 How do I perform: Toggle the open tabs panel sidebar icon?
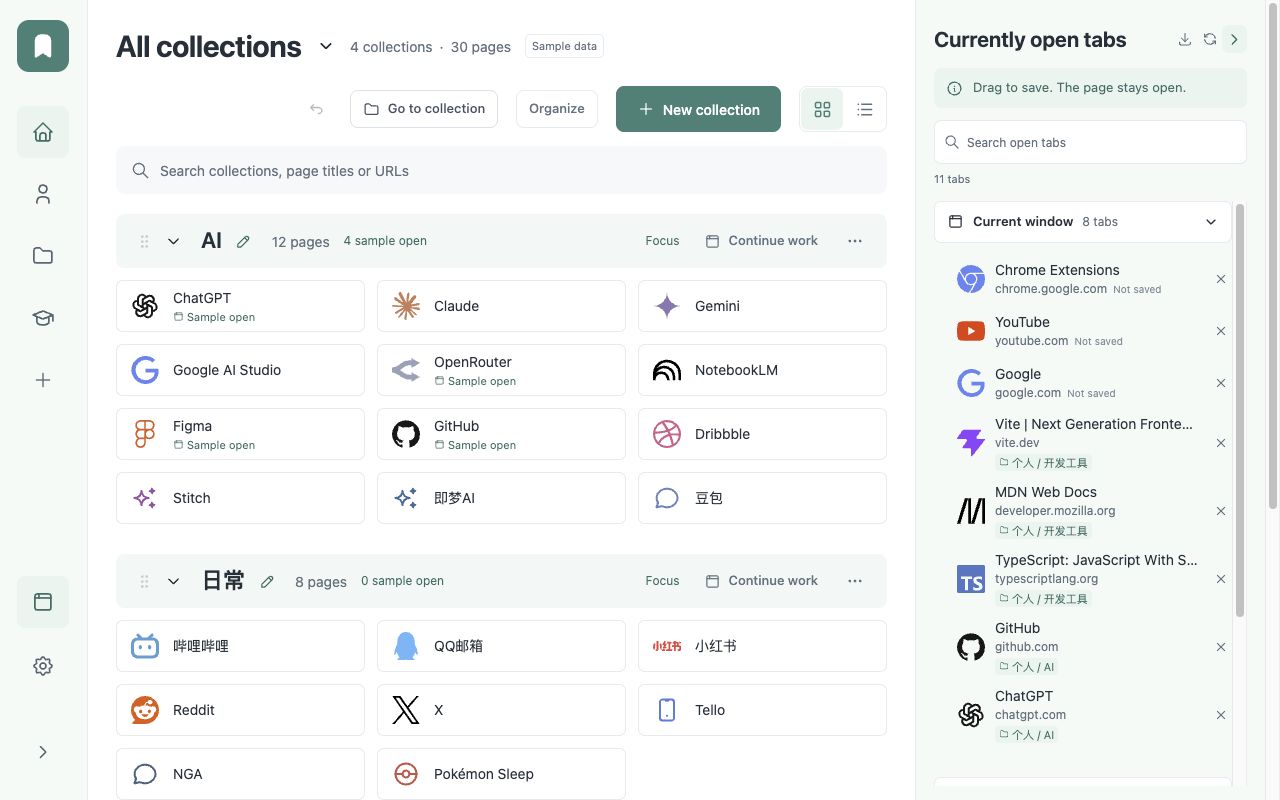43,602
